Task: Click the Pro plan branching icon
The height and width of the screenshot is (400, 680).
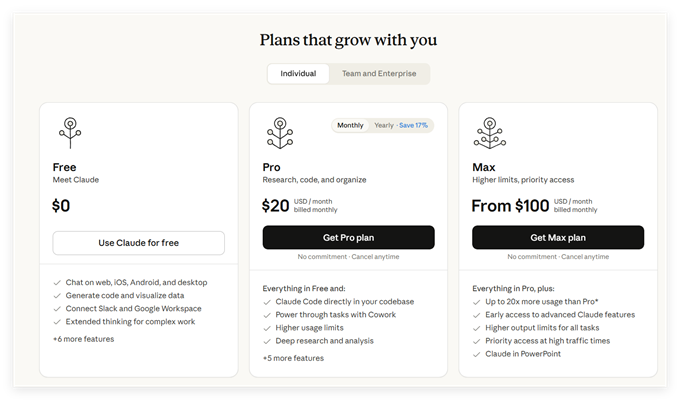Action: [x=279, y=132]
